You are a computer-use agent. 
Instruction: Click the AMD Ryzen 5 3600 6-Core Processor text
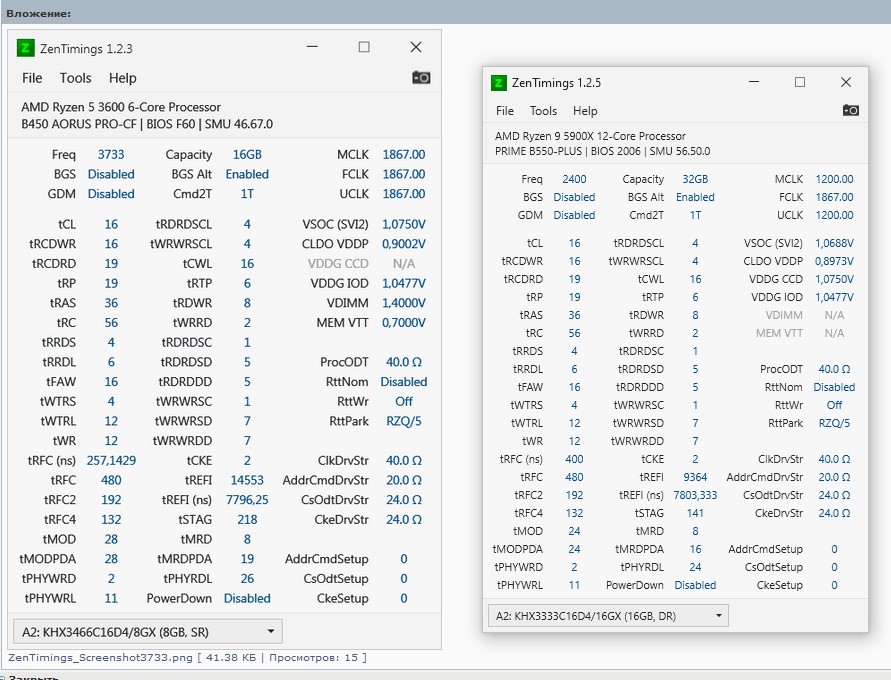pyautogui.click(x=121, y=107)
